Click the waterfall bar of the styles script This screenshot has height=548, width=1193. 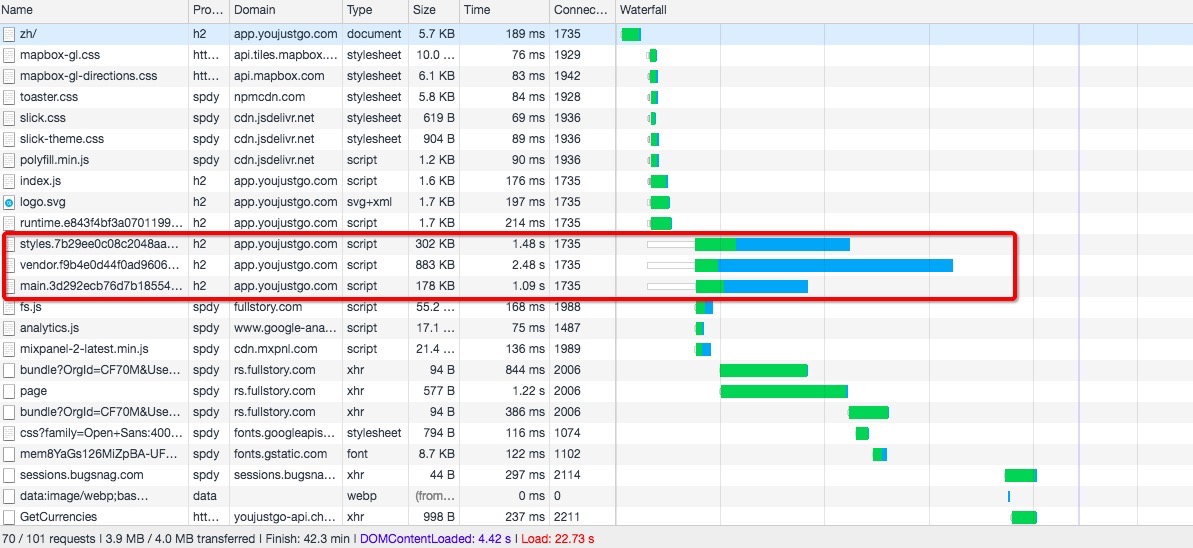coord(772,244)
